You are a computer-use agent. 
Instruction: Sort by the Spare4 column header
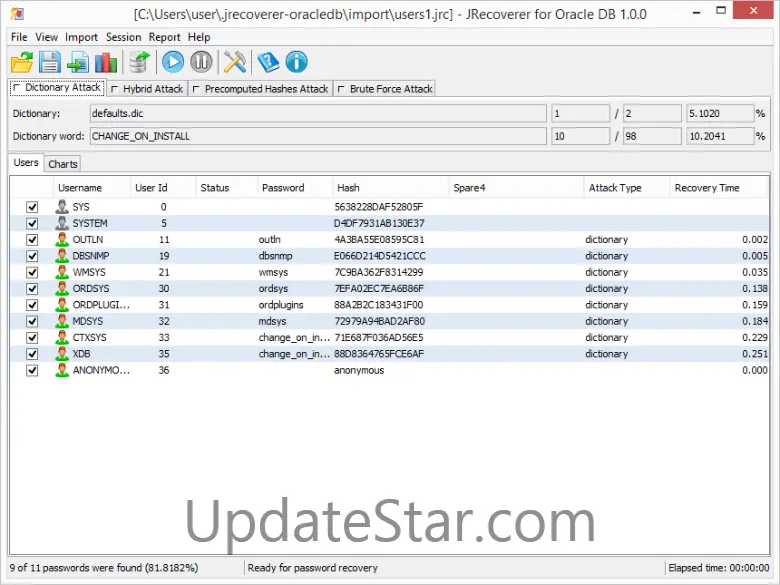[516, 188]
